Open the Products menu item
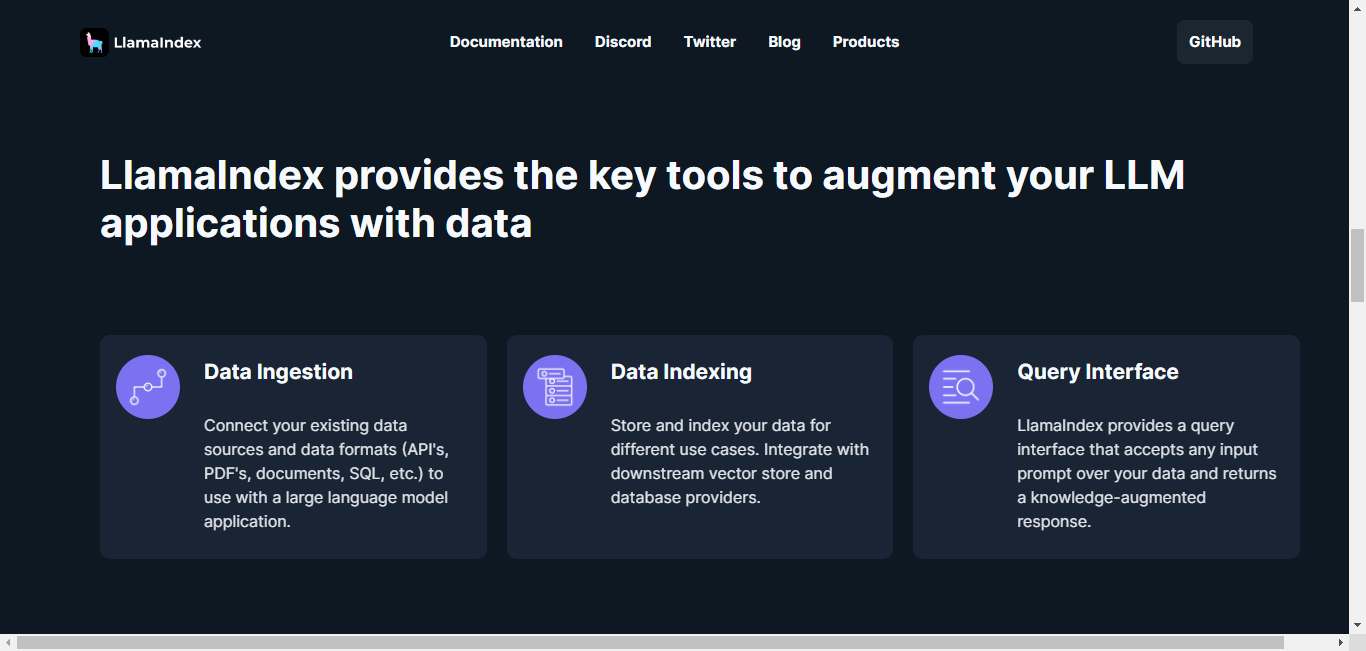This screenshot has height=651, width=1366. (866, 42)
